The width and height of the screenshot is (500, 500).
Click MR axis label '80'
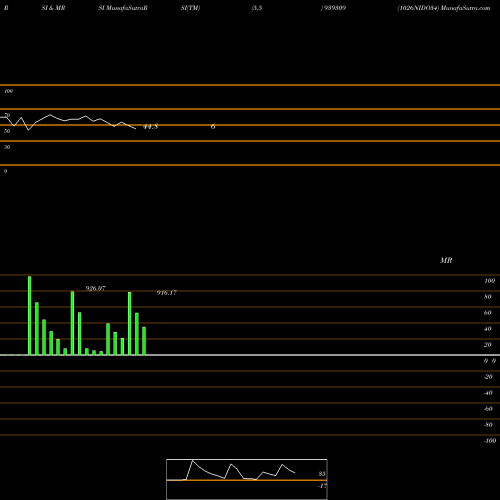pyautogui.click(x=488, y=297)
